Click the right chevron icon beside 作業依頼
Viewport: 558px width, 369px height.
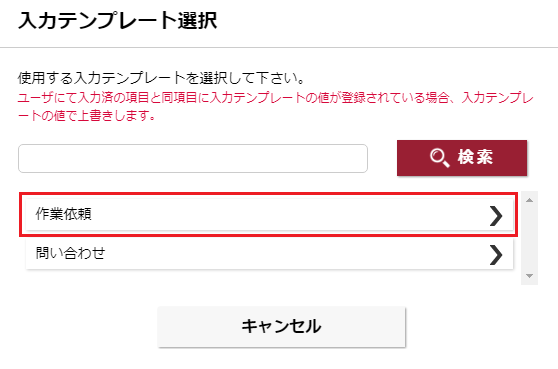click(496, 216)
